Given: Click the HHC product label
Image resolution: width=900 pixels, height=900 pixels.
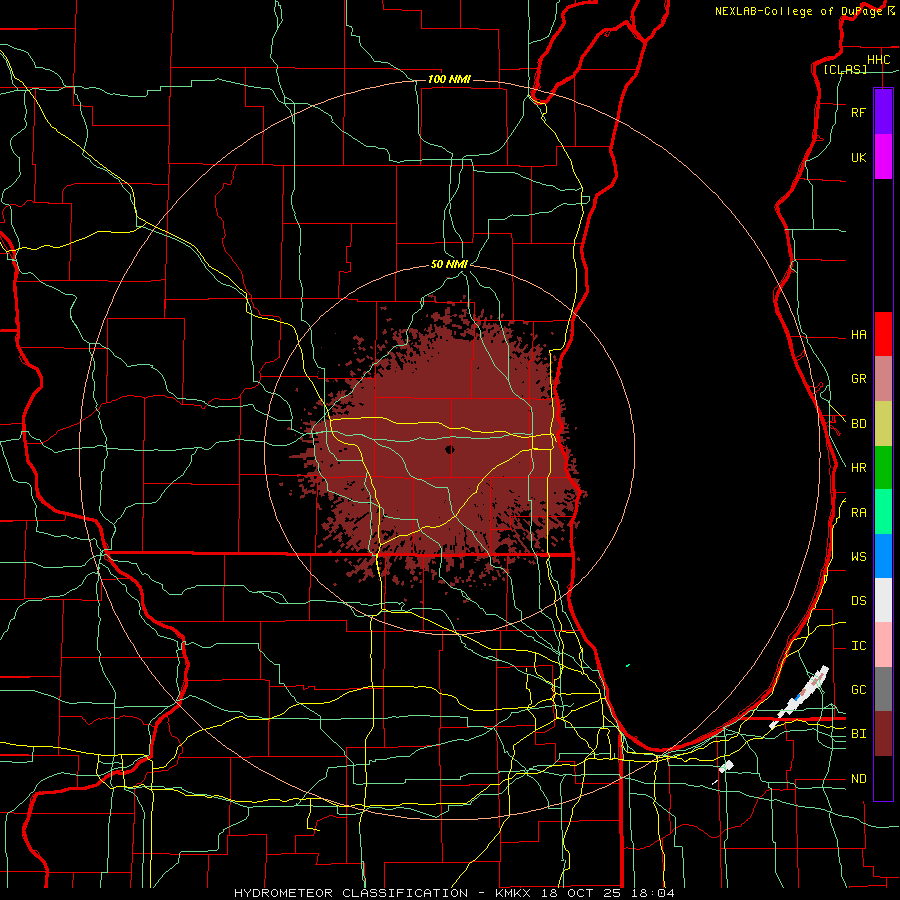Looking at the screenshot, I should coord(878,60).
